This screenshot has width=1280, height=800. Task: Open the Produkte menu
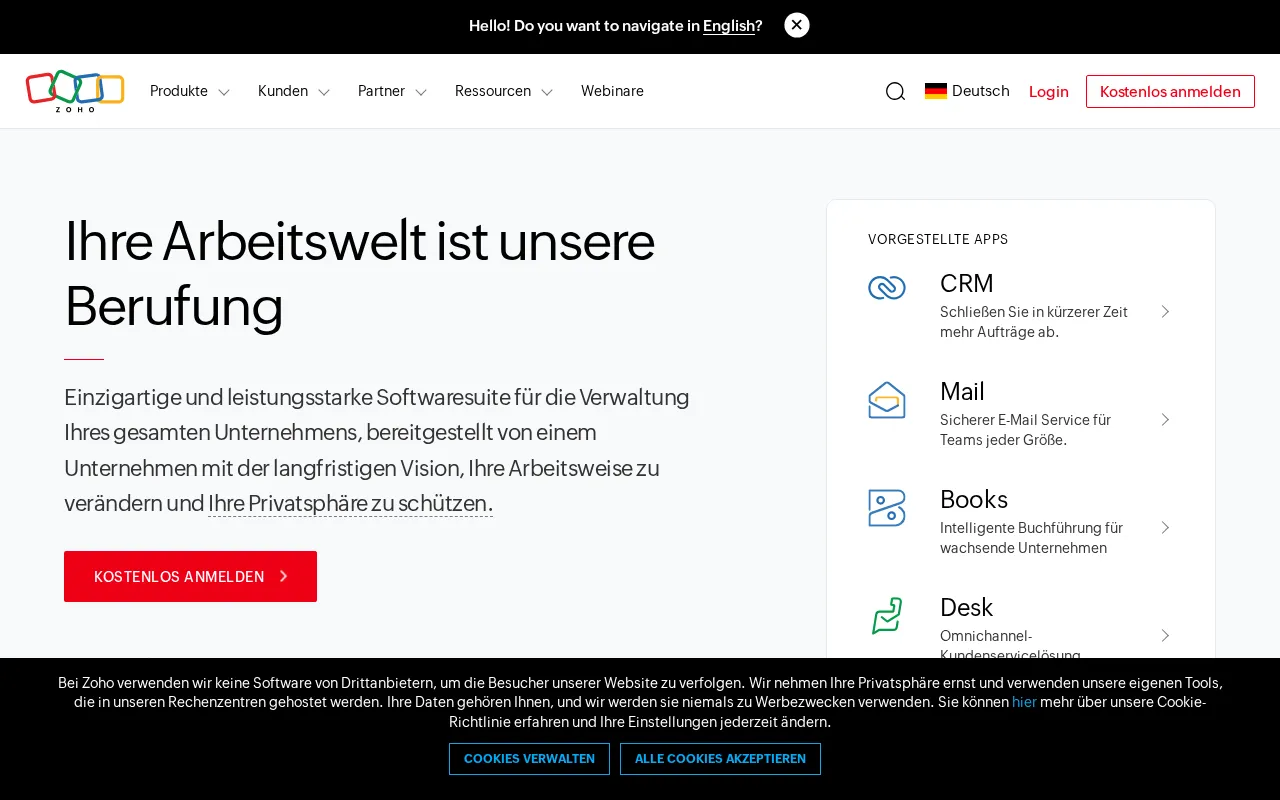[179, 91]
